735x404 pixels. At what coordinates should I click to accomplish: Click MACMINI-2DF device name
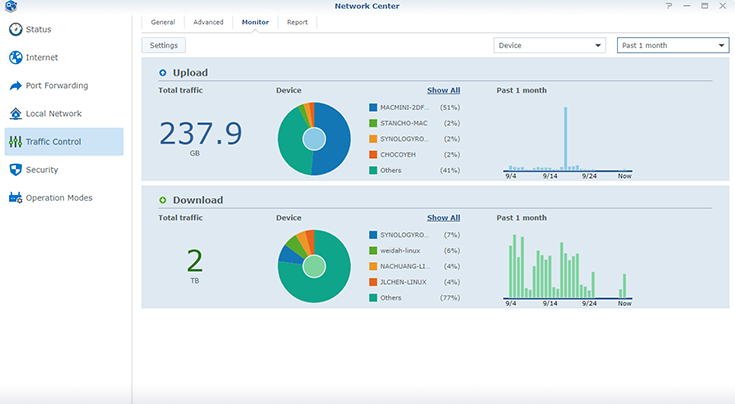click(405, 107)
